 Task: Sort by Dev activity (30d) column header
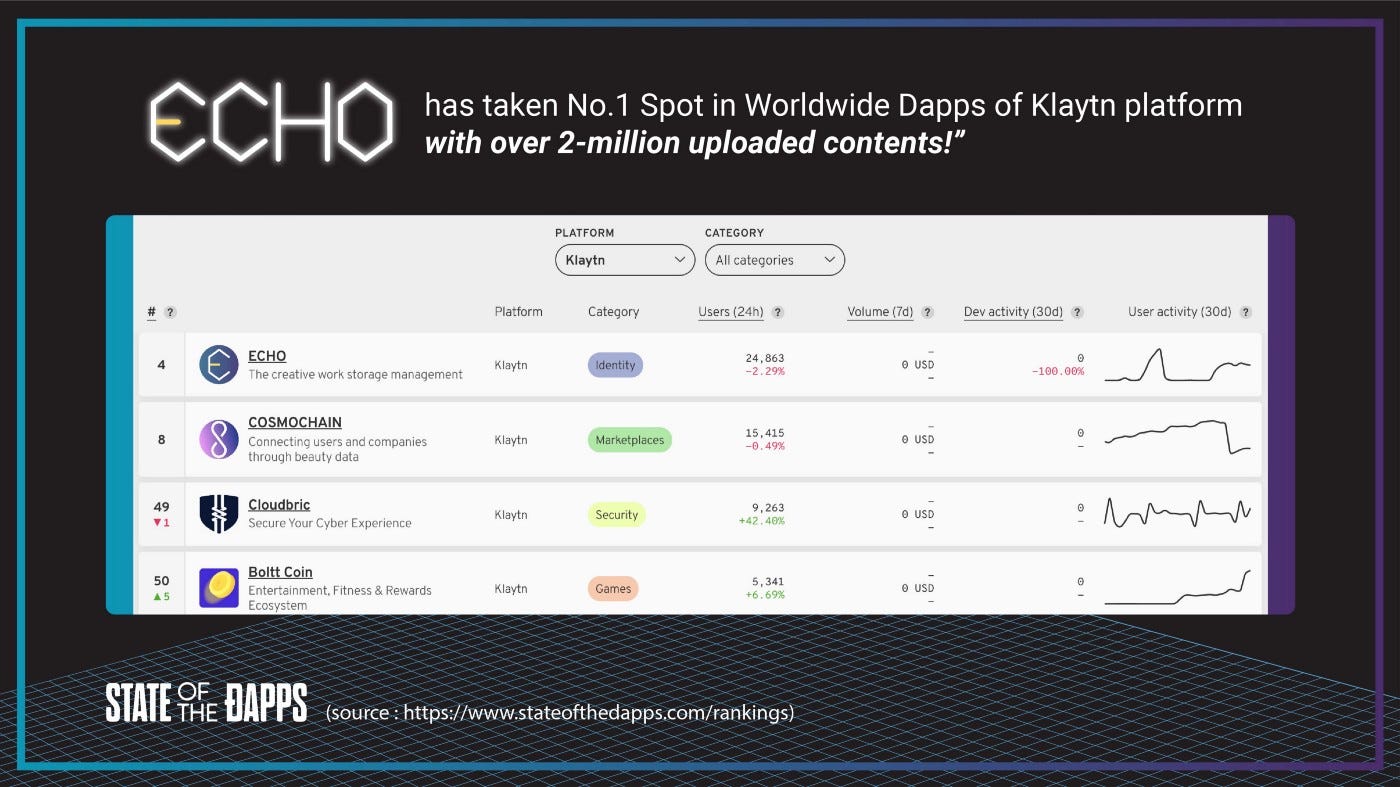[x=1013, y=312]
